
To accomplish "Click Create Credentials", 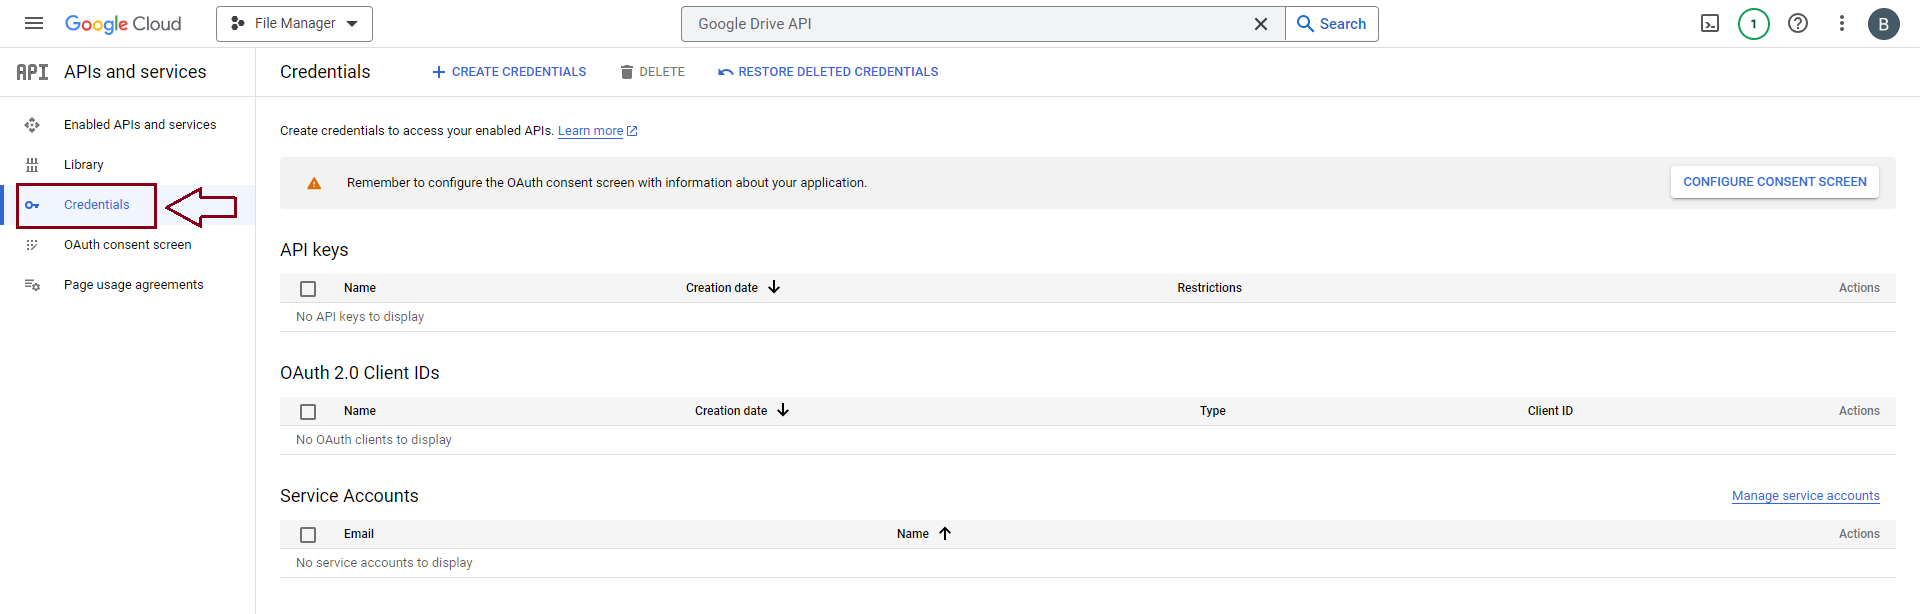I will pyautogui.click(x=509, y=72).
